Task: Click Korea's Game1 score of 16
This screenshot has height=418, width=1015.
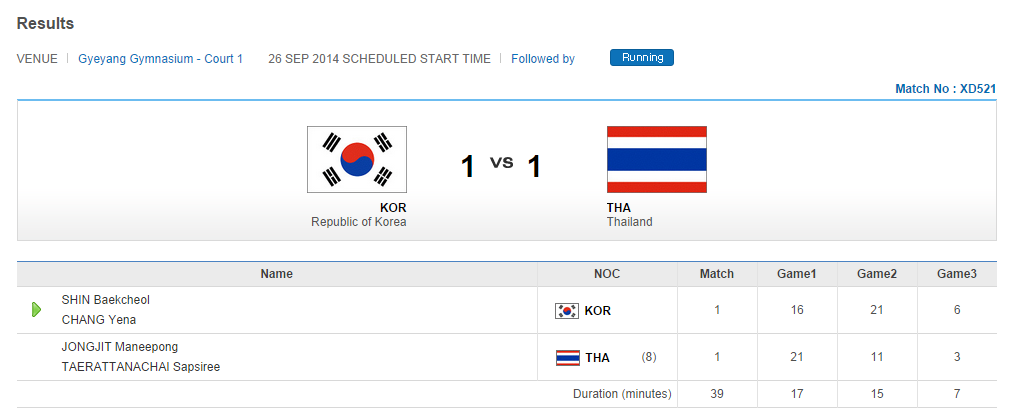Action: [x=796, y=310]
